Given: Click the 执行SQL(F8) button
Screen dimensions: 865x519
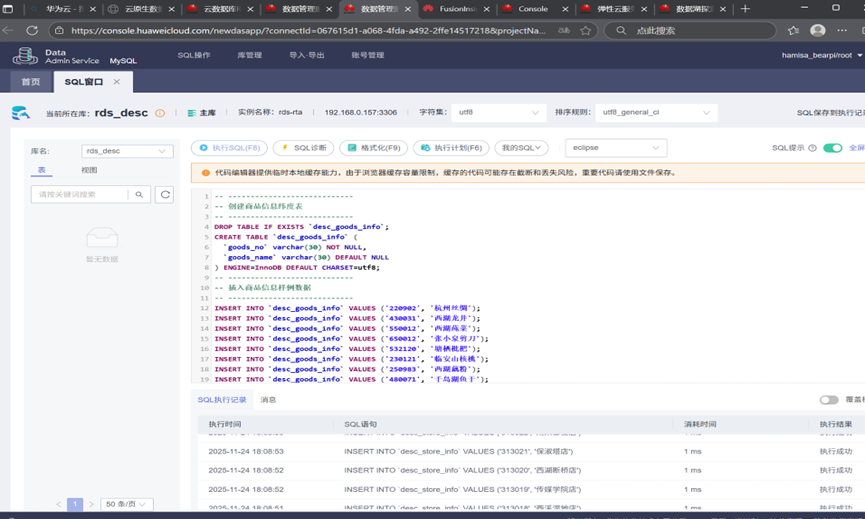Looking at the screenshot, I should coord(229,148).
